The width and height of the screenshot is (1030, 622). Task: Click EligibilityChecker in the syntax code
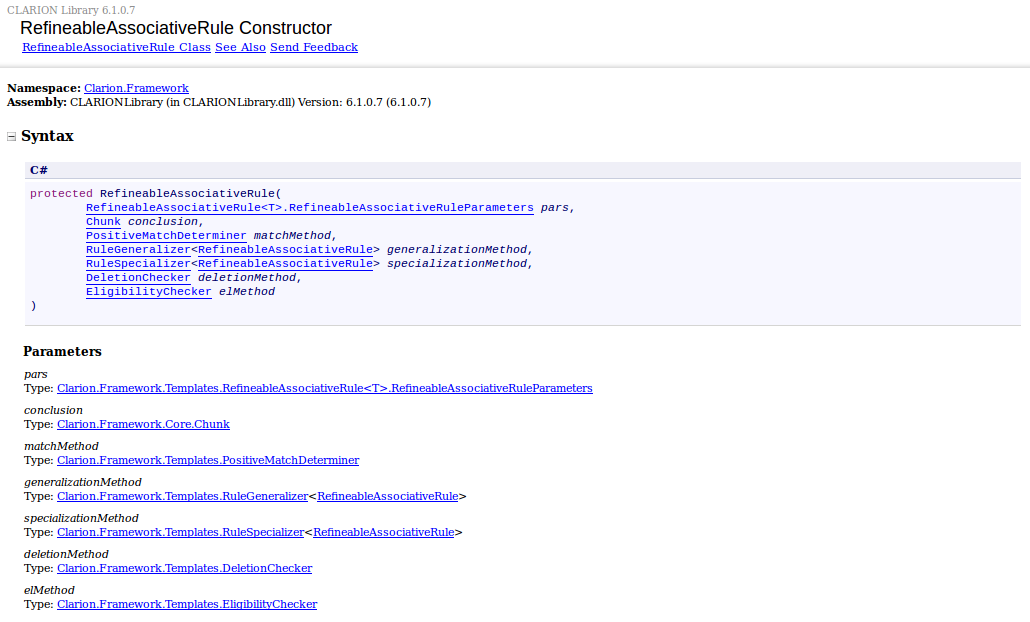point(148,291)
